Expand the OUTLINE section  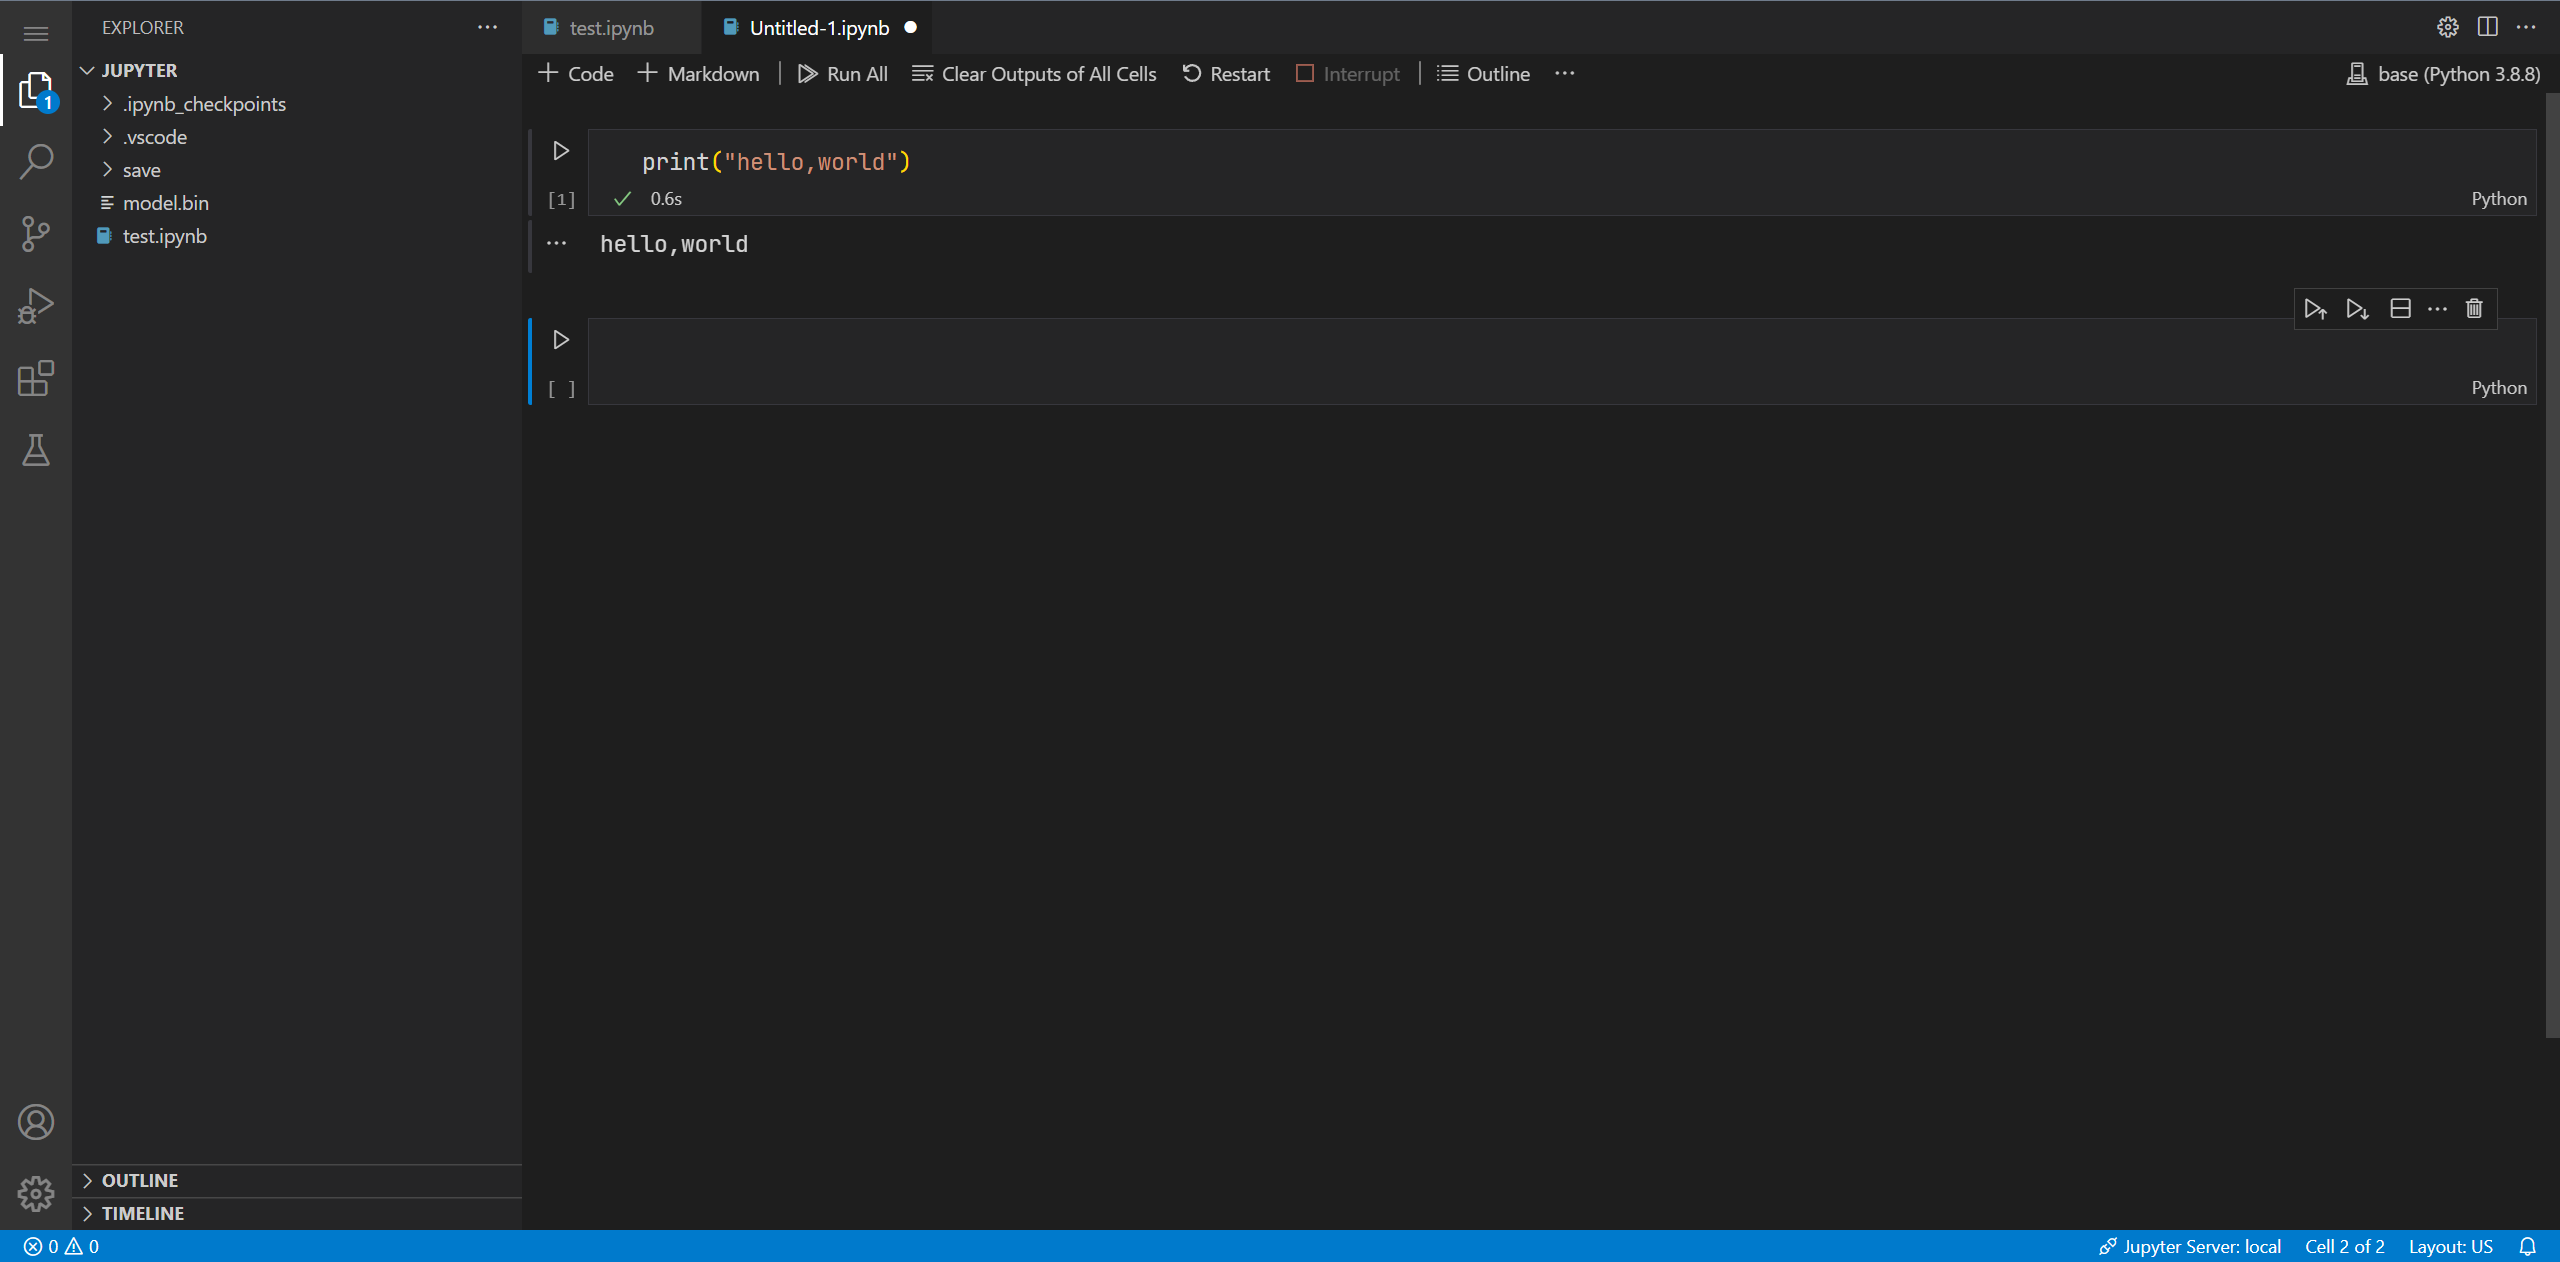click(140, 1180)
